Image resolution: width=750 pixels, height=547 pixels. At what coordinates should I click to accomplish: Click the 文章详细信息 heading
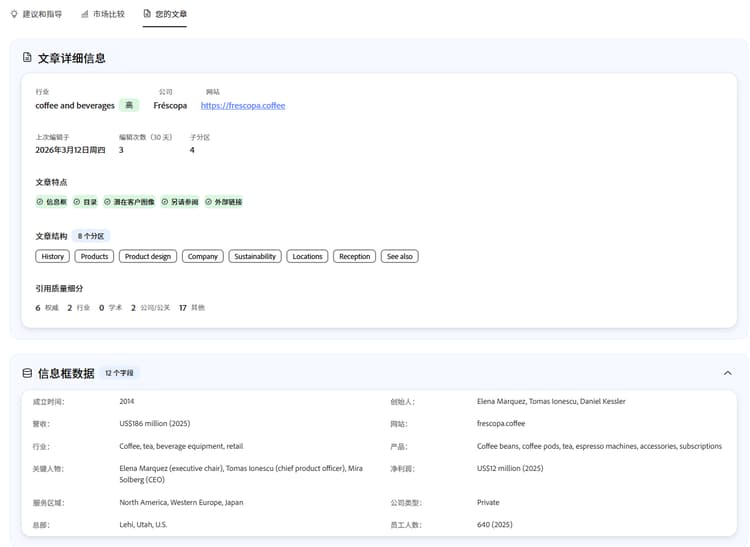(x=72, y=58)
